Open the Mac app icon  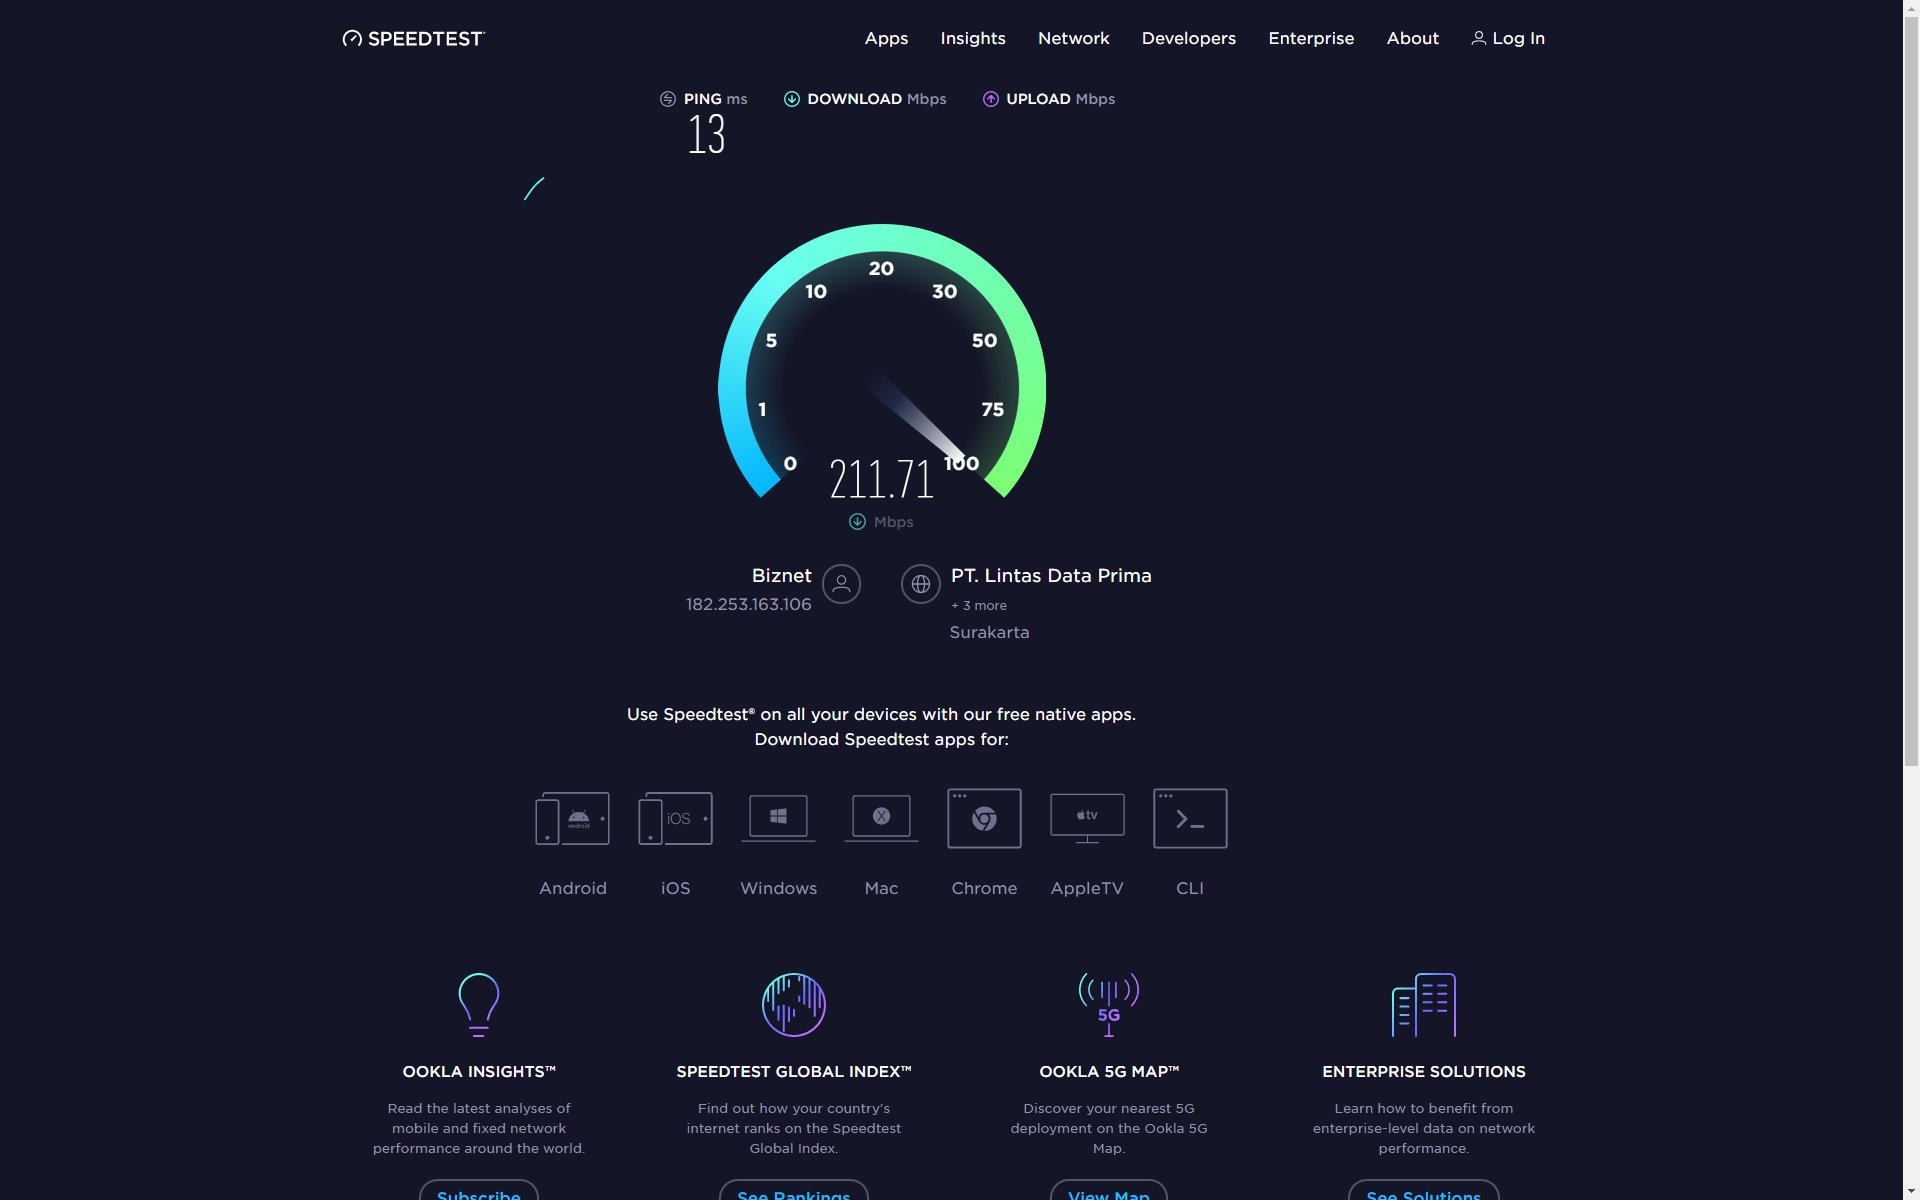[881, 819]
